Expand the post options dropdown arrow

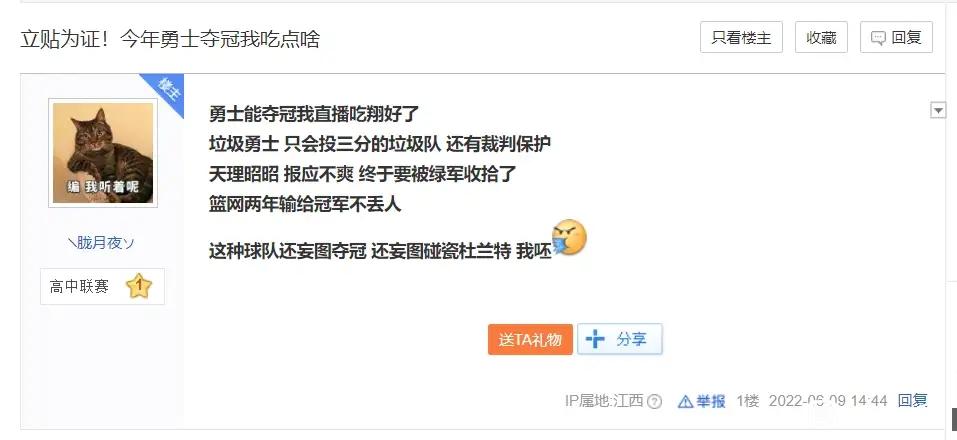[938, 110]
